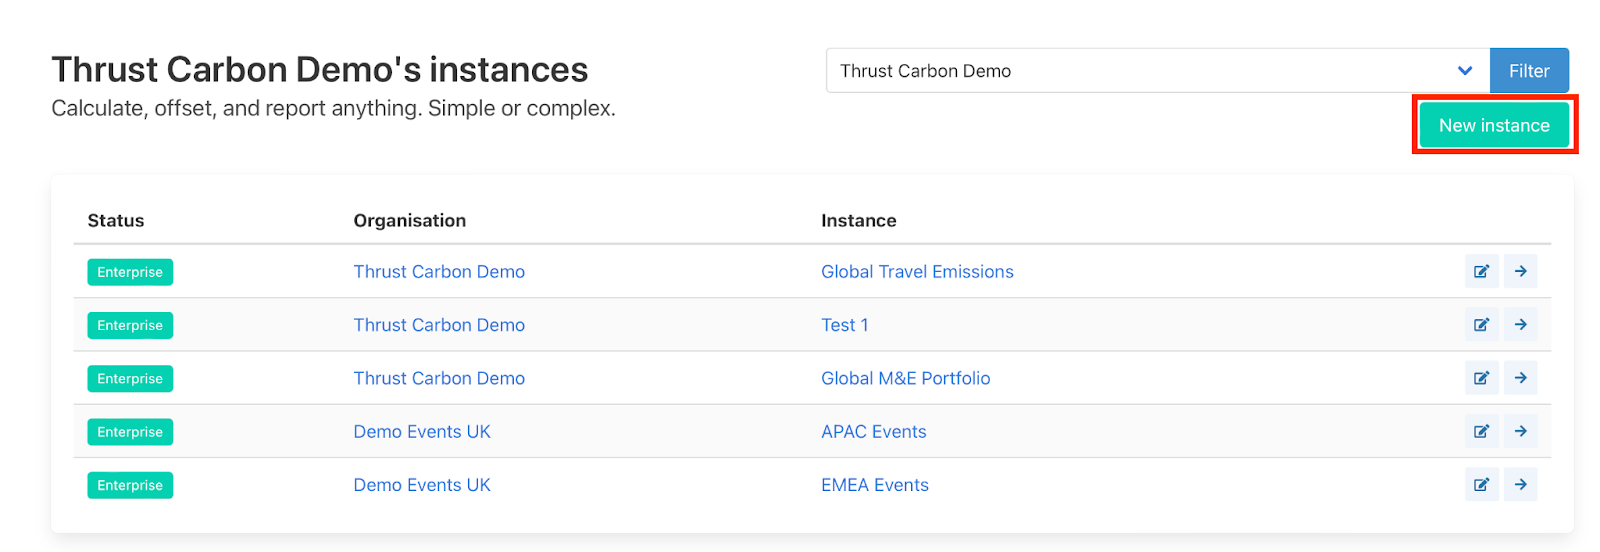Open the Test 1 instance link

point(844,325)
